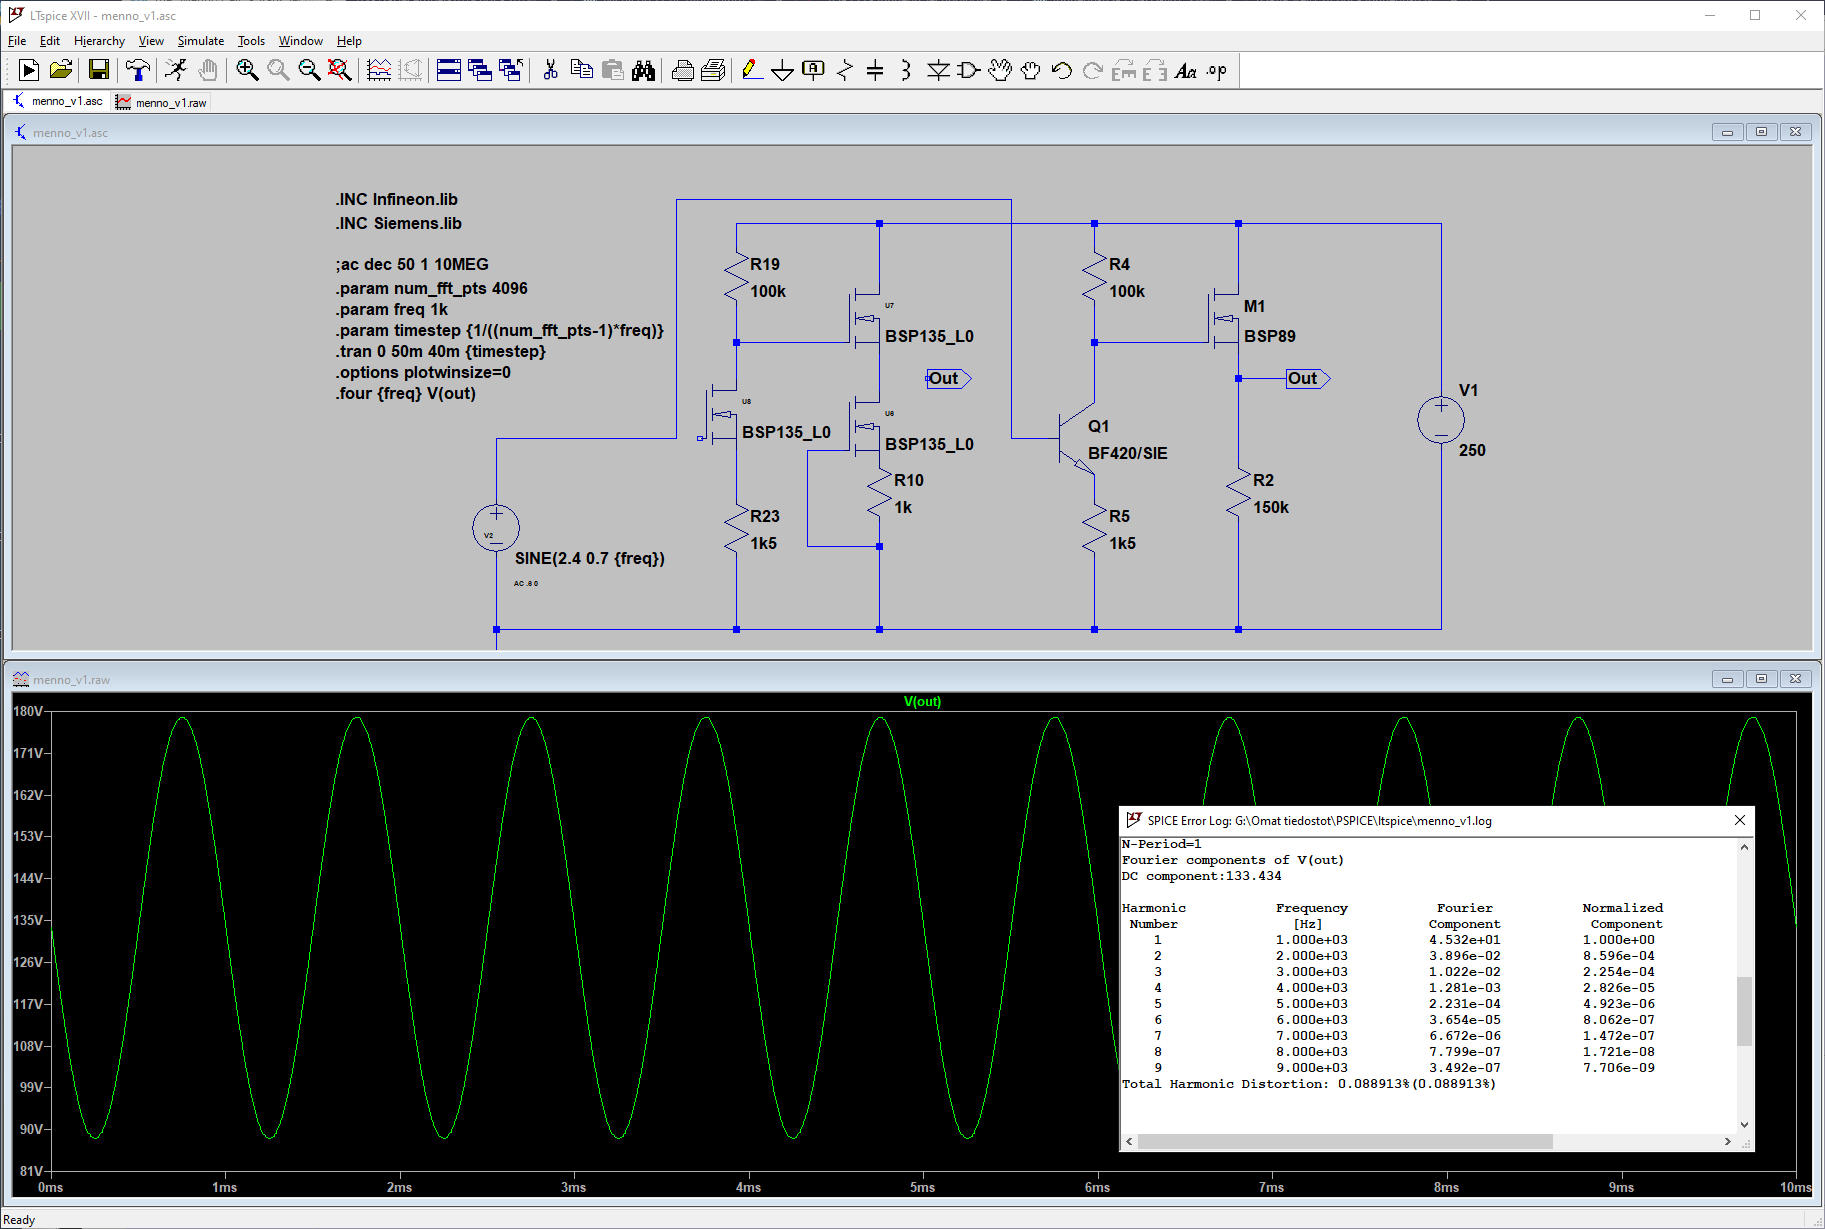This screenshot has width=1825, height=1229.
Task: Click the log's vertical scrollbar thumb
Action: 1744,1011
